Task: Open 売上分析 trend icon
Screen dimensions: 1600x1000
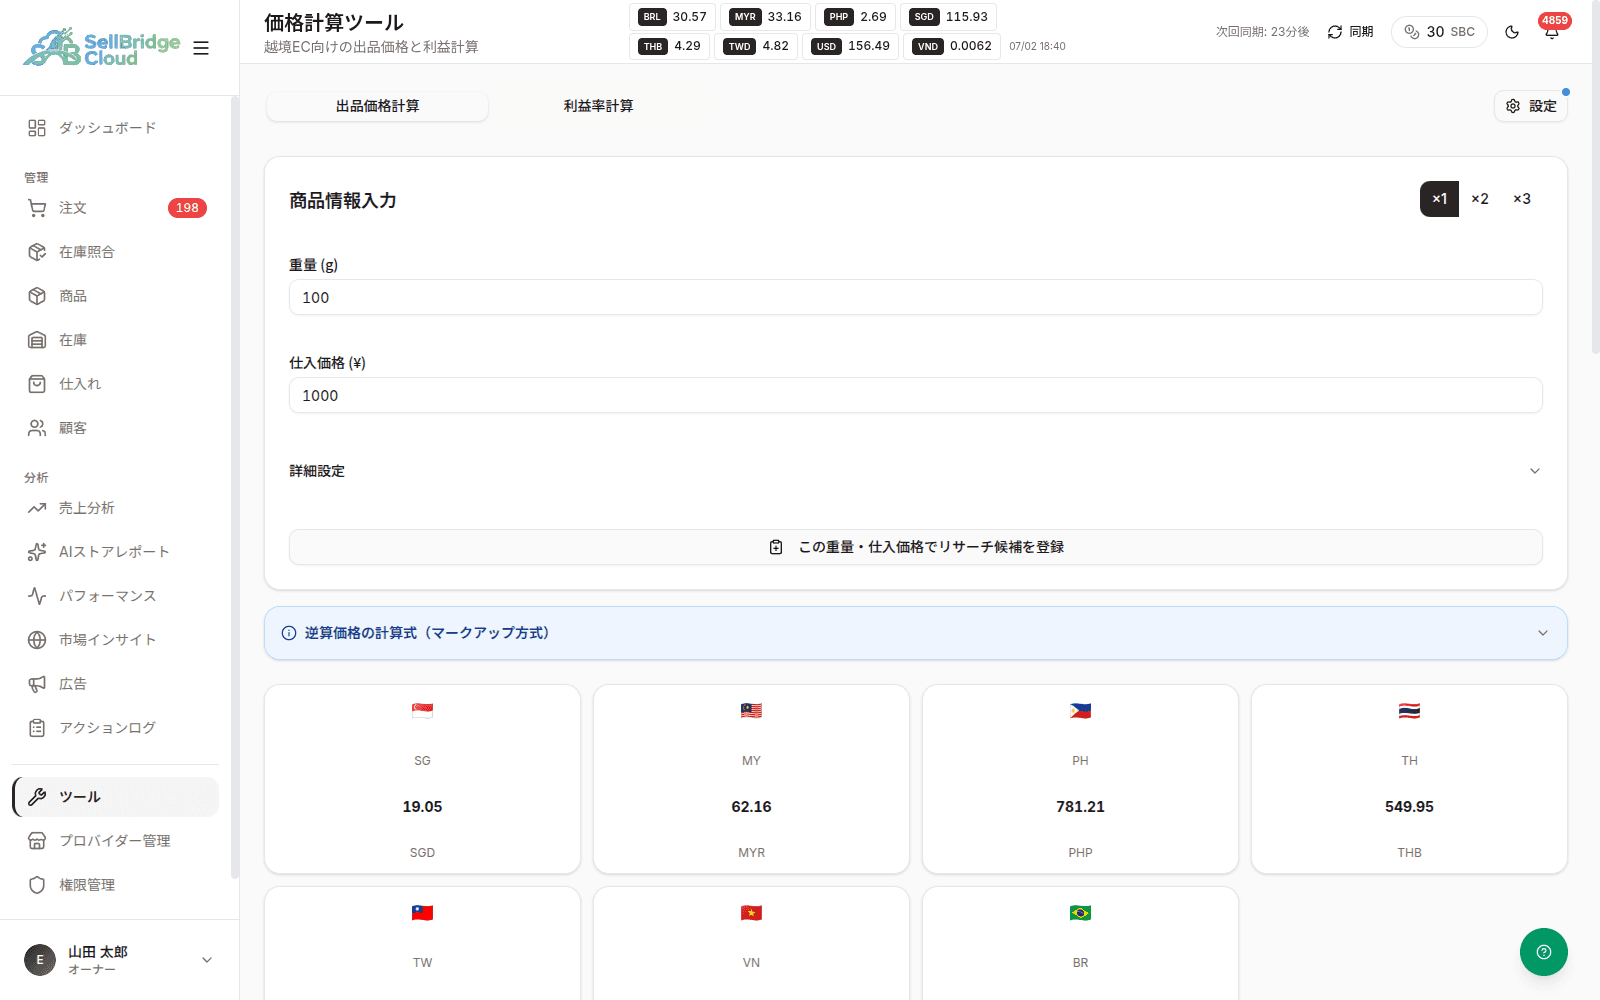Action: [x=37, y=508]
